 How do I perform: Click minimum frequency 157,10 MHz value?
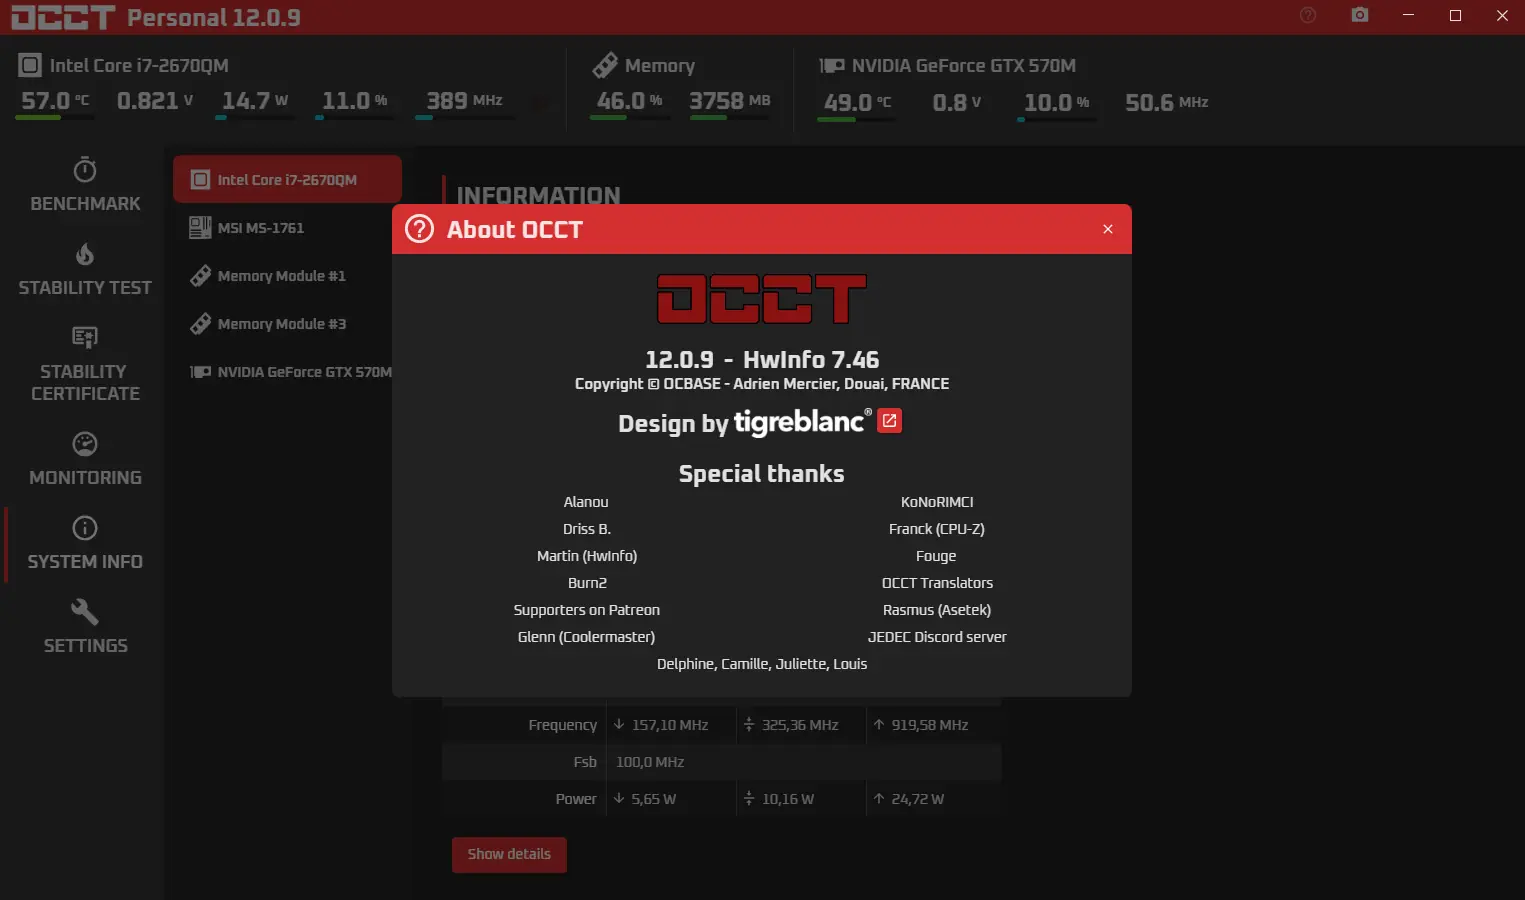pos(670,725)
